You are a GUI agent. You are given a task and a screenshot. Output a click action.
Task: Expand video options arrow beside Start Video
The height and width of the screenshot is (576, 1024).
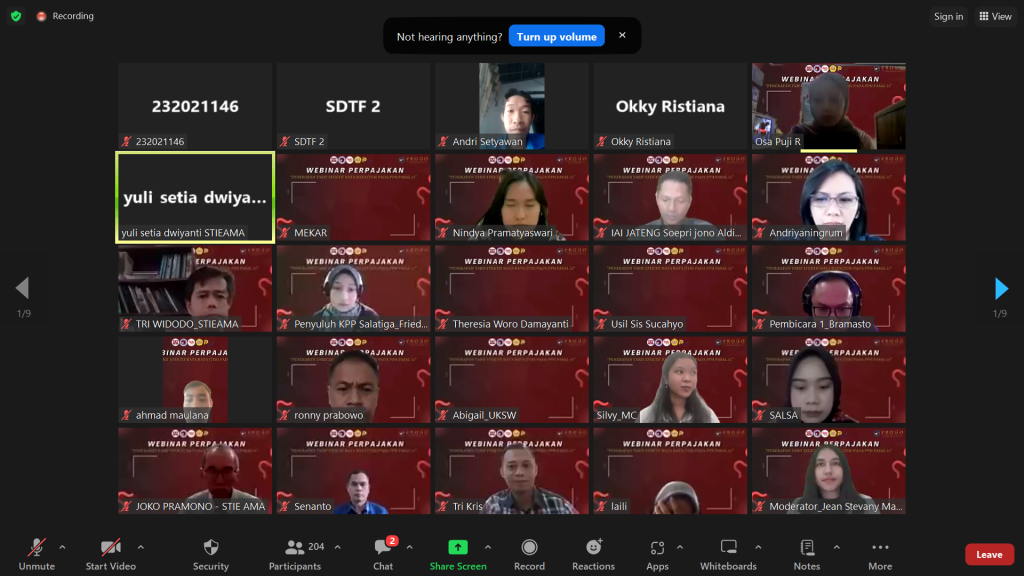click(140, 547)
